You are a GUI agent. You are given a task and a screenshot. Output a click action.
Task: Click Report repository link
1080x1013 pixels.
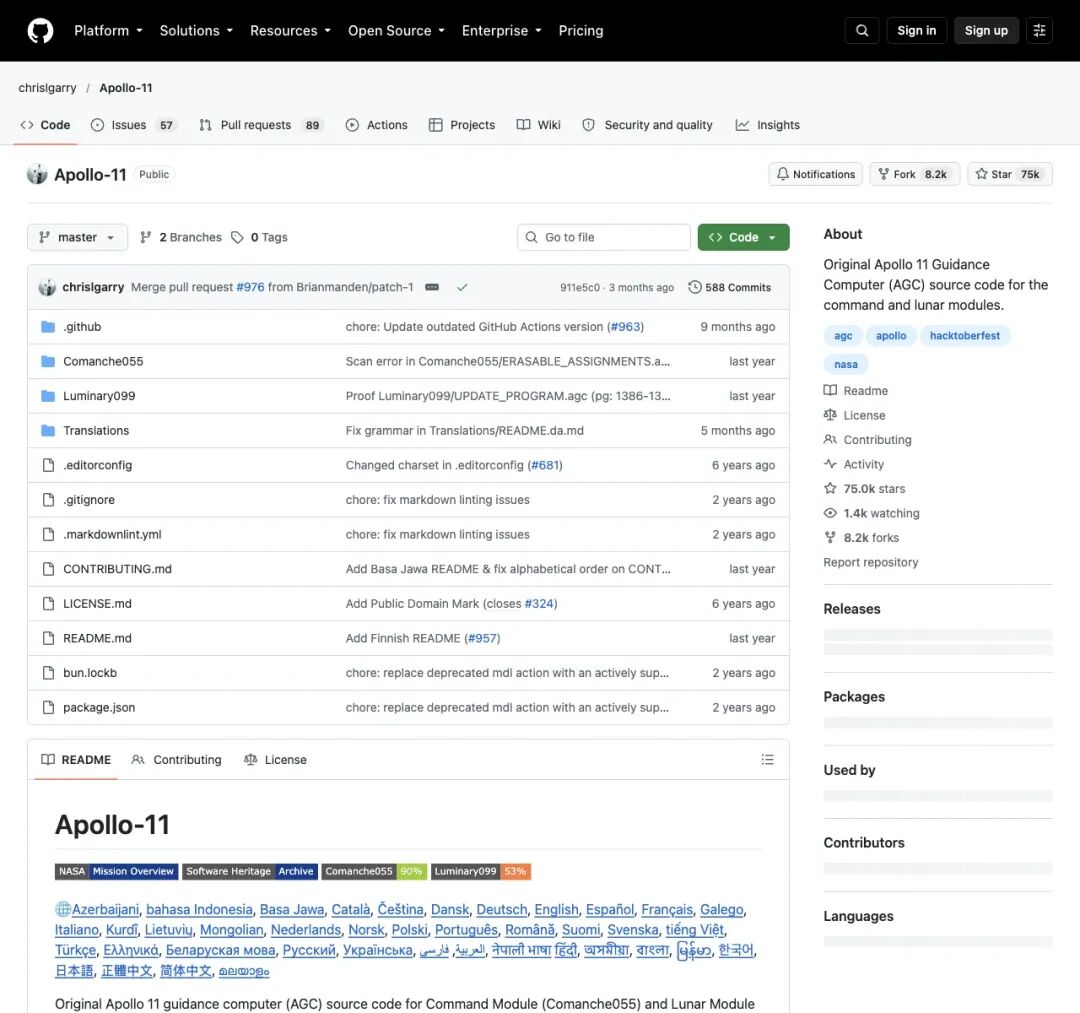pyautogui.click(x=871, y=562)
